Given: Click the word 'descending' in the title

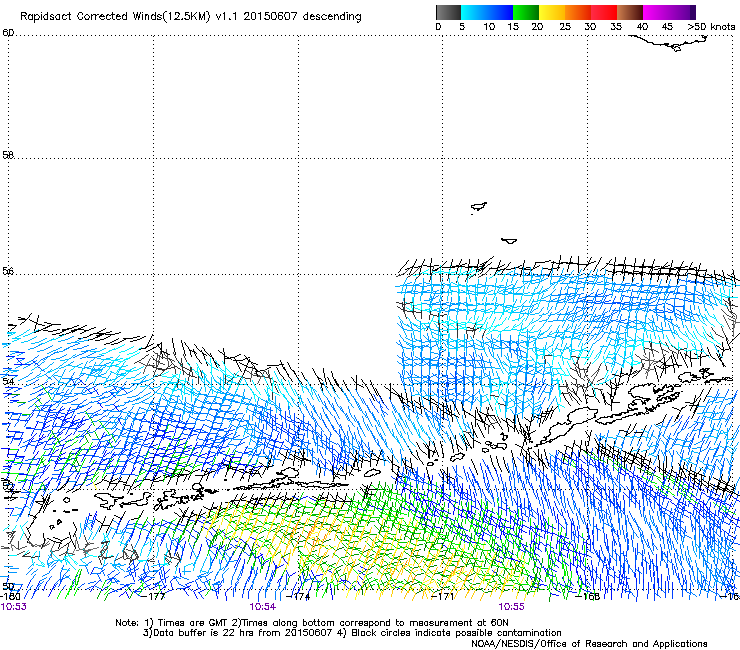Looking at the screenshot, I should (x=332, y=16).
